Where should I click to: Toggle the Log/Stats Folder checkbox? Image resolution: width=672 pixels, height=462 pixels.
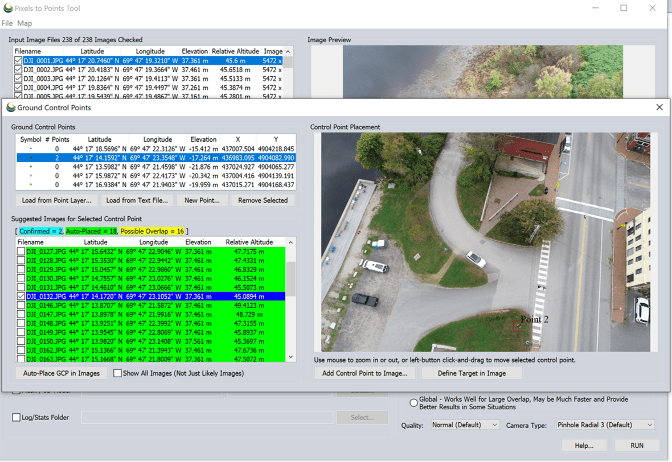coord(16,417)
